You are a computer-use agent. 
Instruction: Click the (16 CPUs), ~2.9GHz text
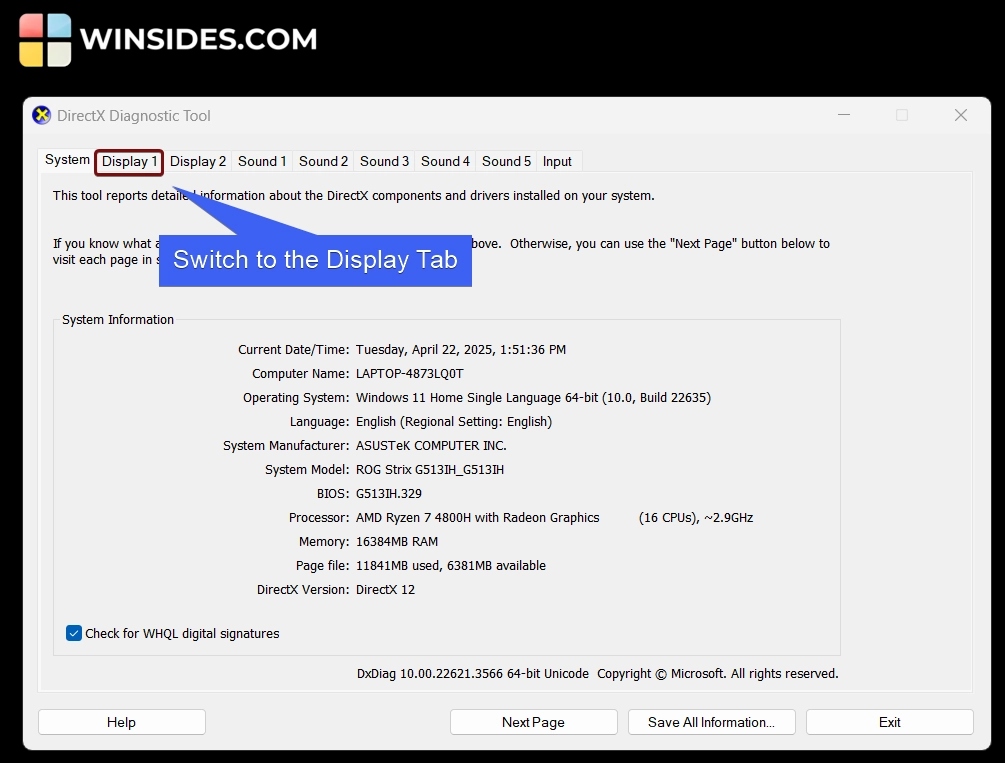pyautogui.click(x=696, y=518)
